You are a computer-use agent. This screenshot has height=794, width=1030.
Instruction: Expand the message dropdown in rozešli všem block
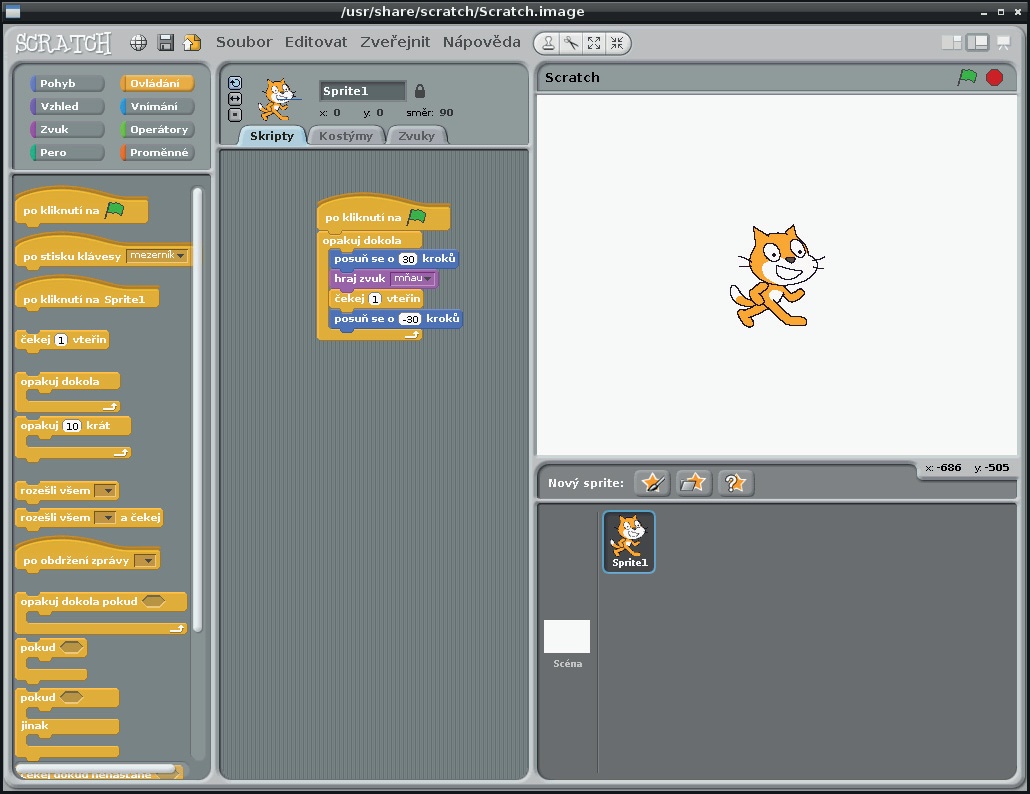105,490
